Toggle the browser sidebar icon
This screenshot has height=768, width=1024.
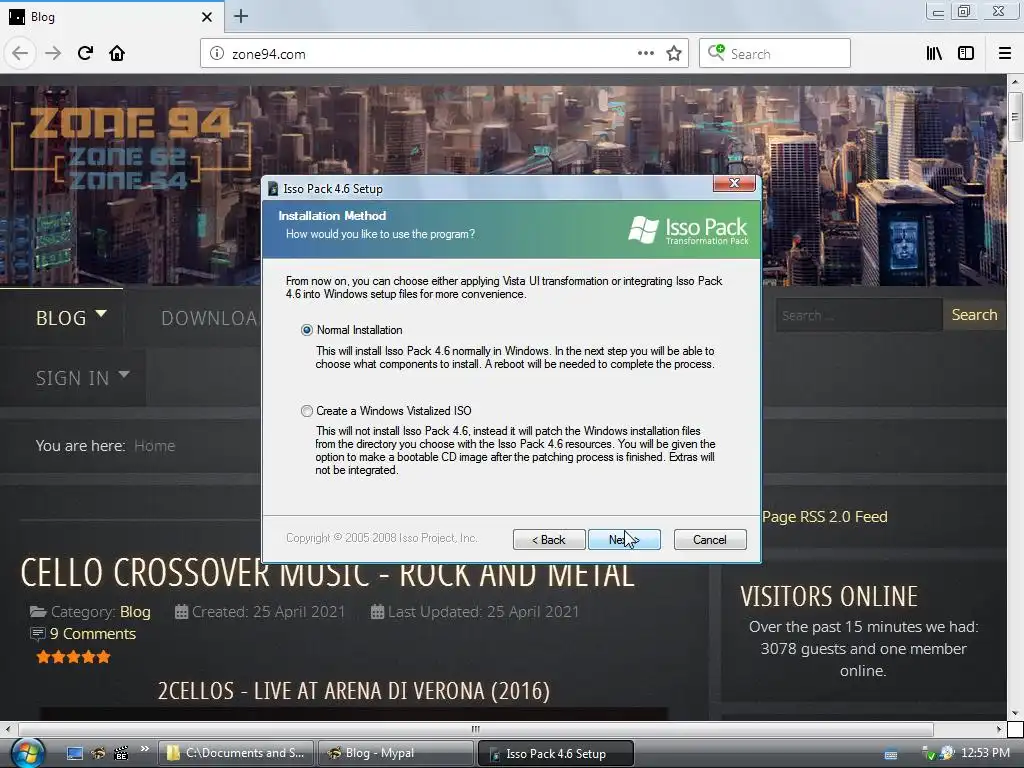[x=966, y=54]
